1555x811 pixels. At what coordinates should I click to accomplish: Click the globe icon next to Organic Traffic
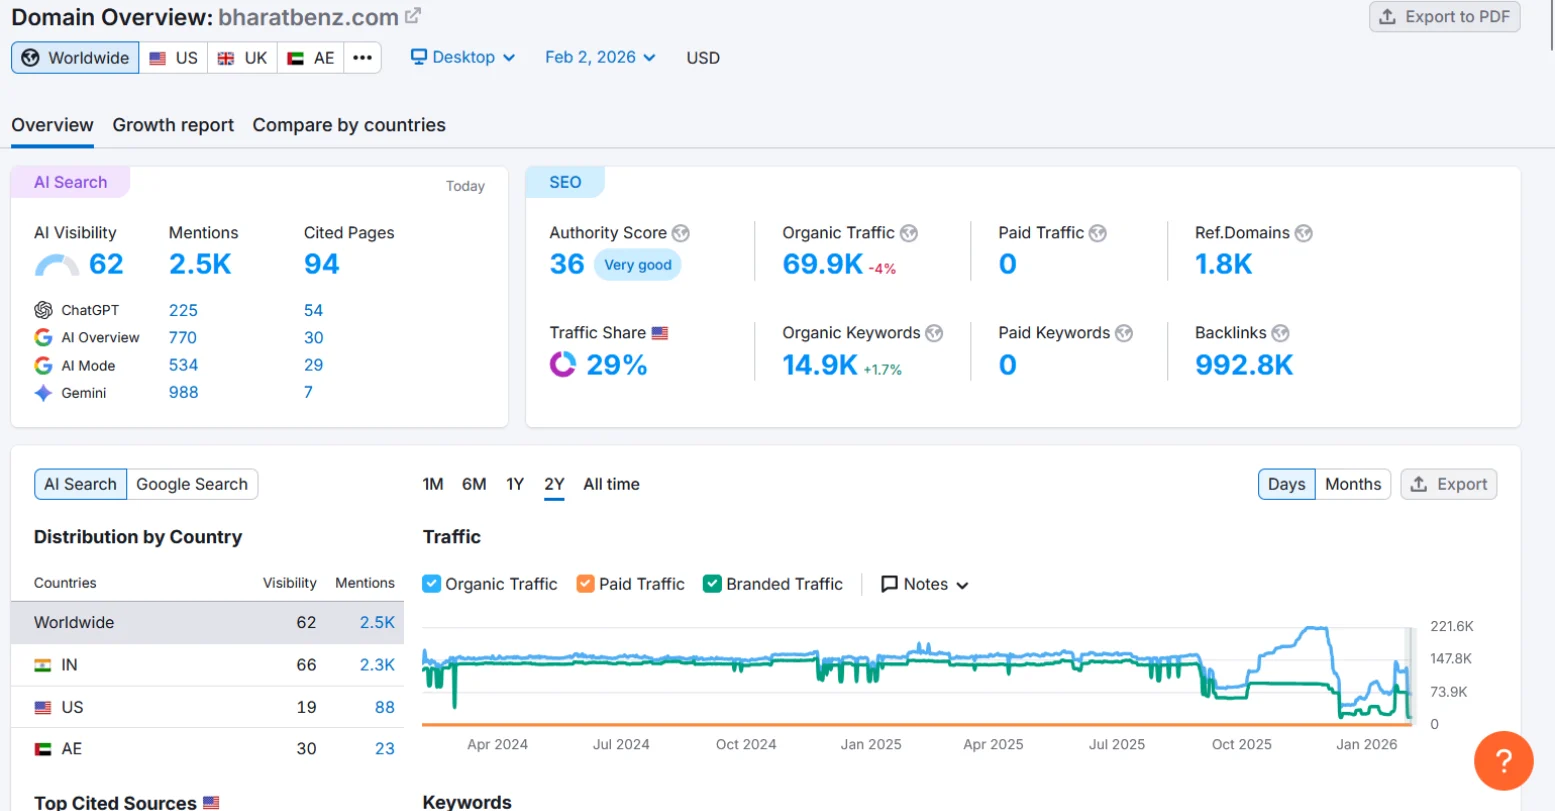[908, 233]
